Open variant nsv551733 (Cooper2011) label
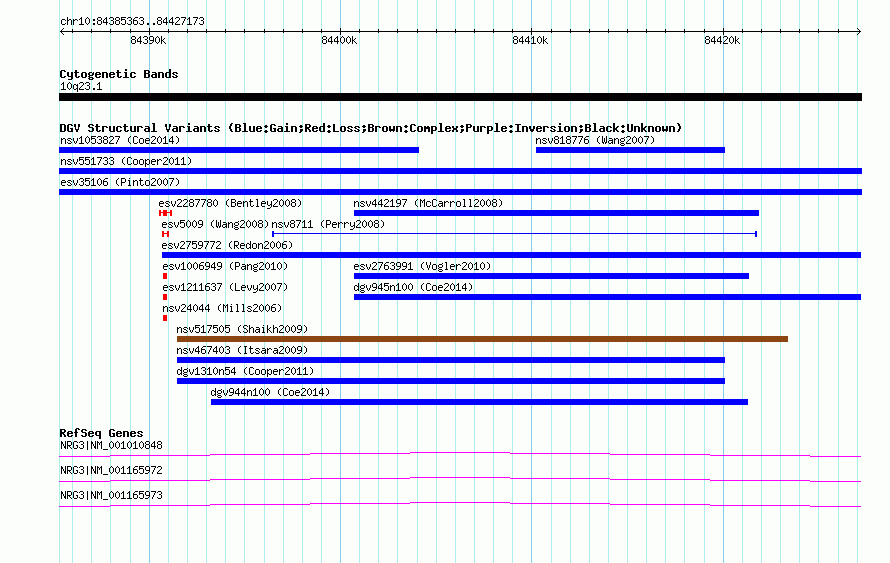 point(126,161)
